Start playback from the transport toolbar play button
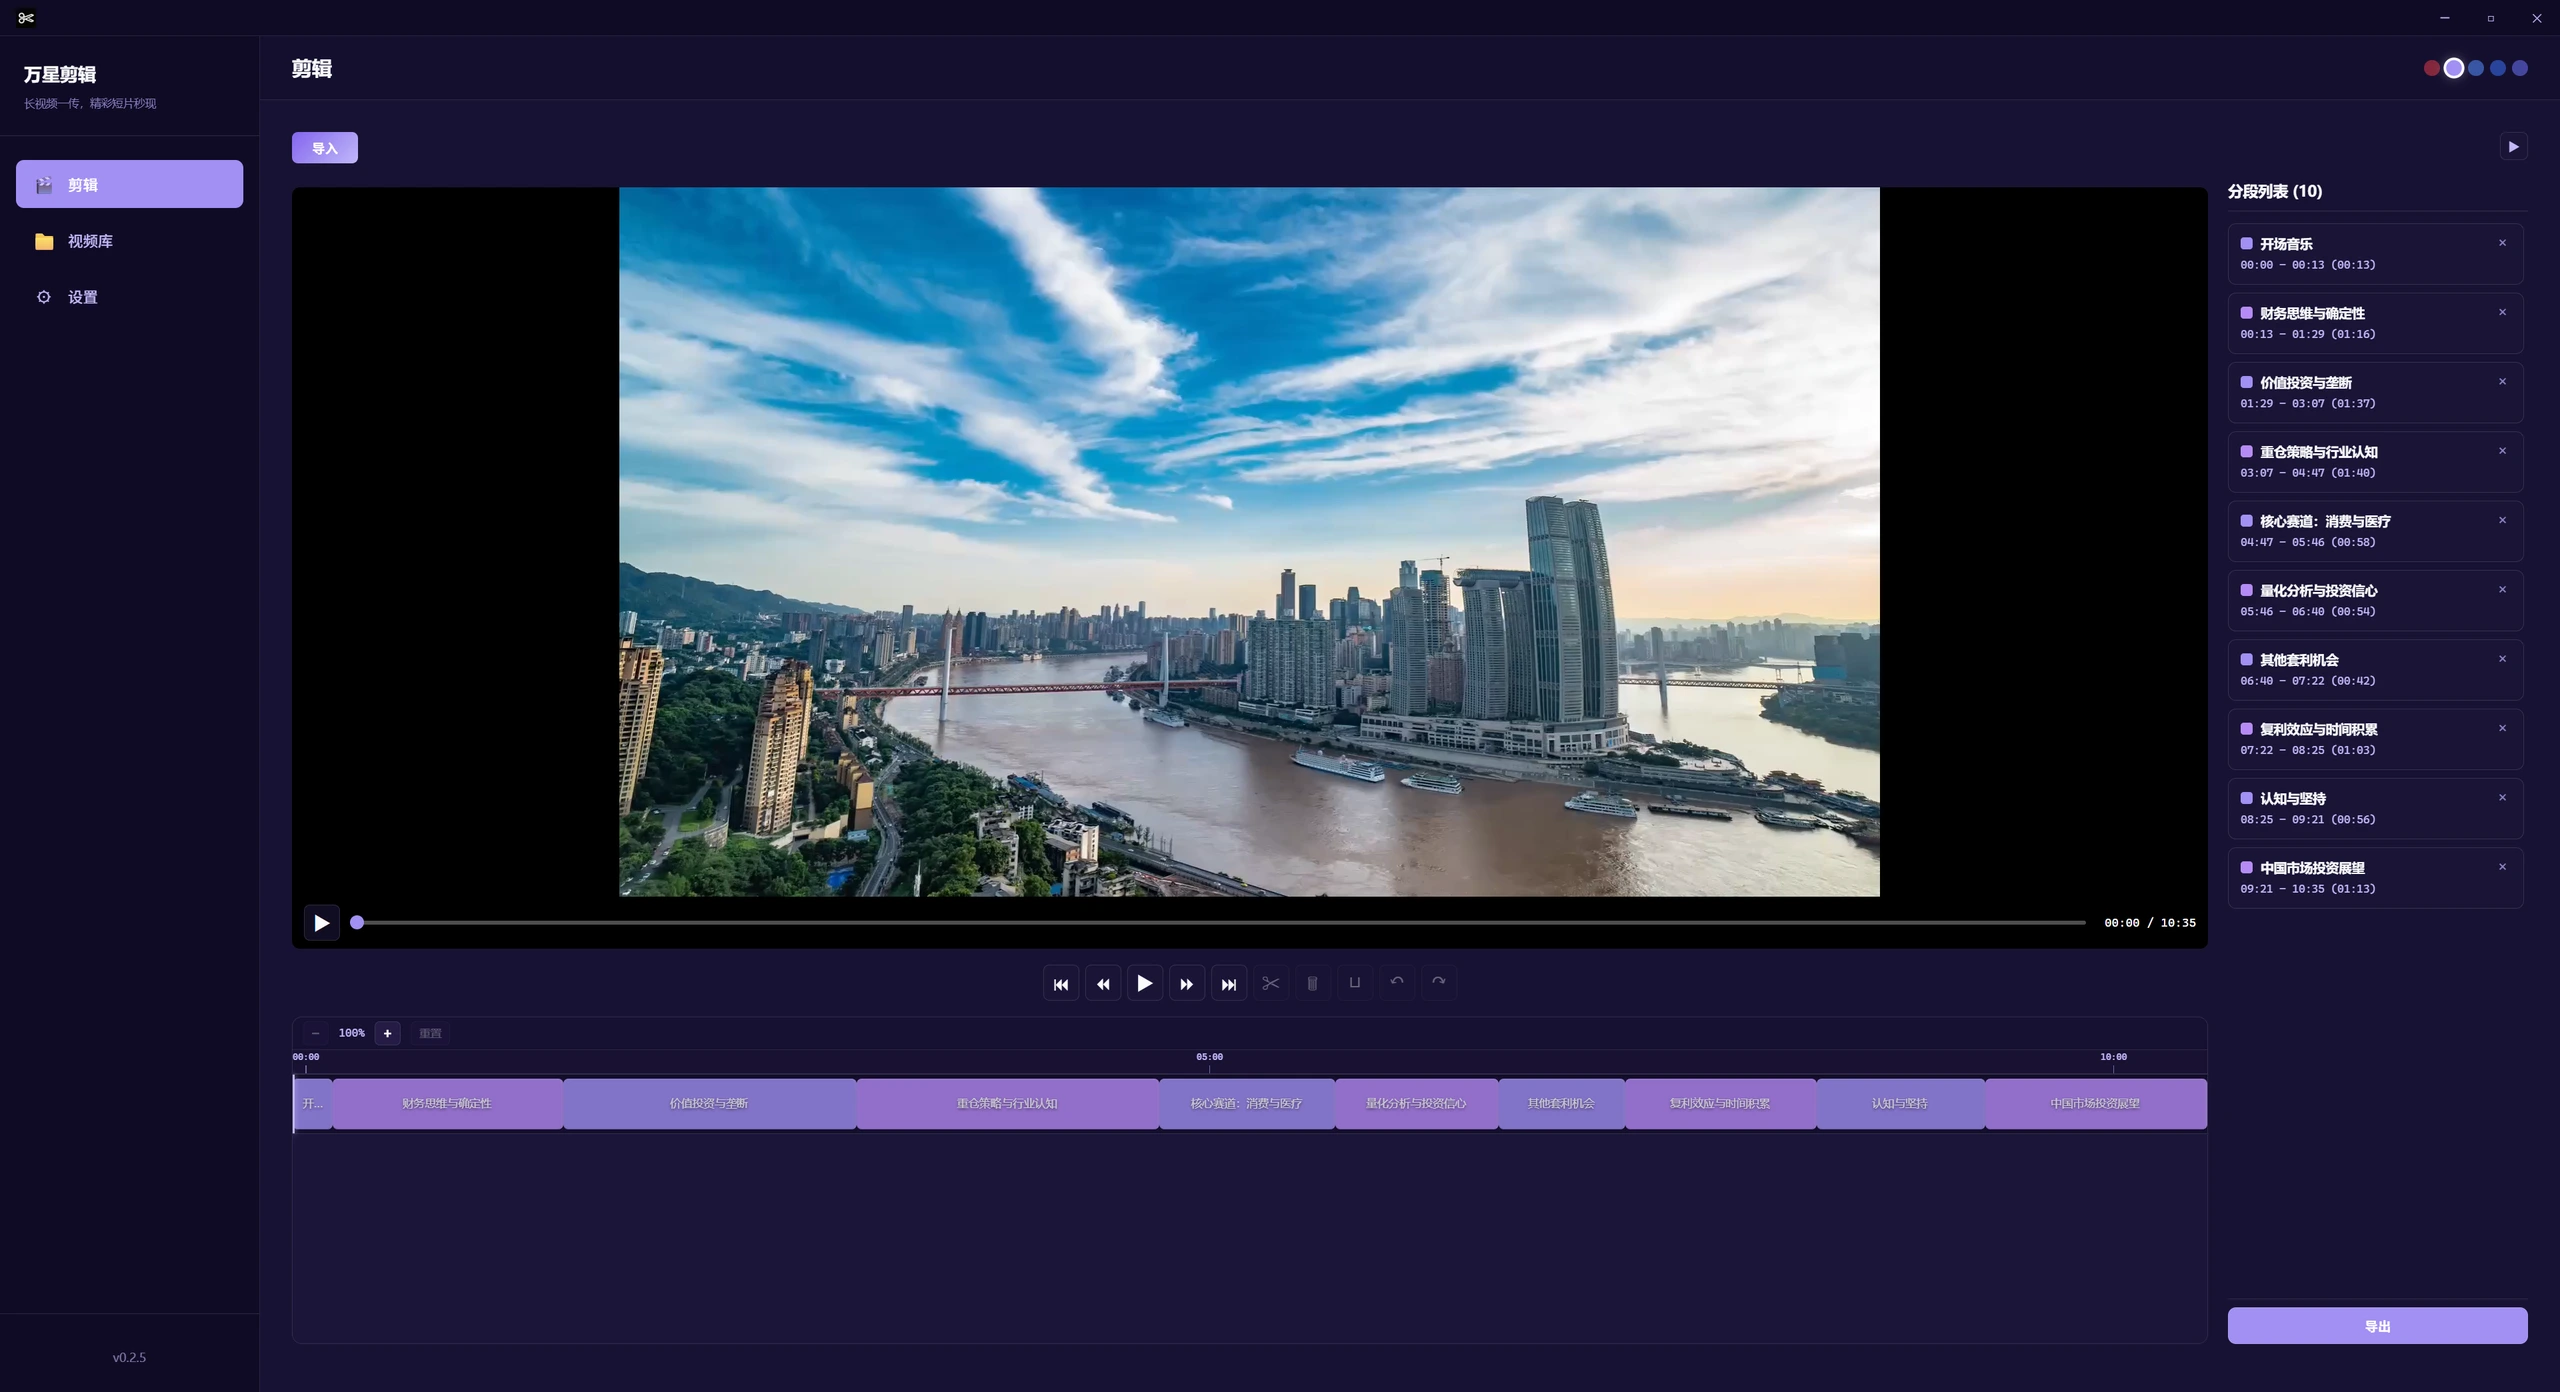 [x=1145, y=984]
